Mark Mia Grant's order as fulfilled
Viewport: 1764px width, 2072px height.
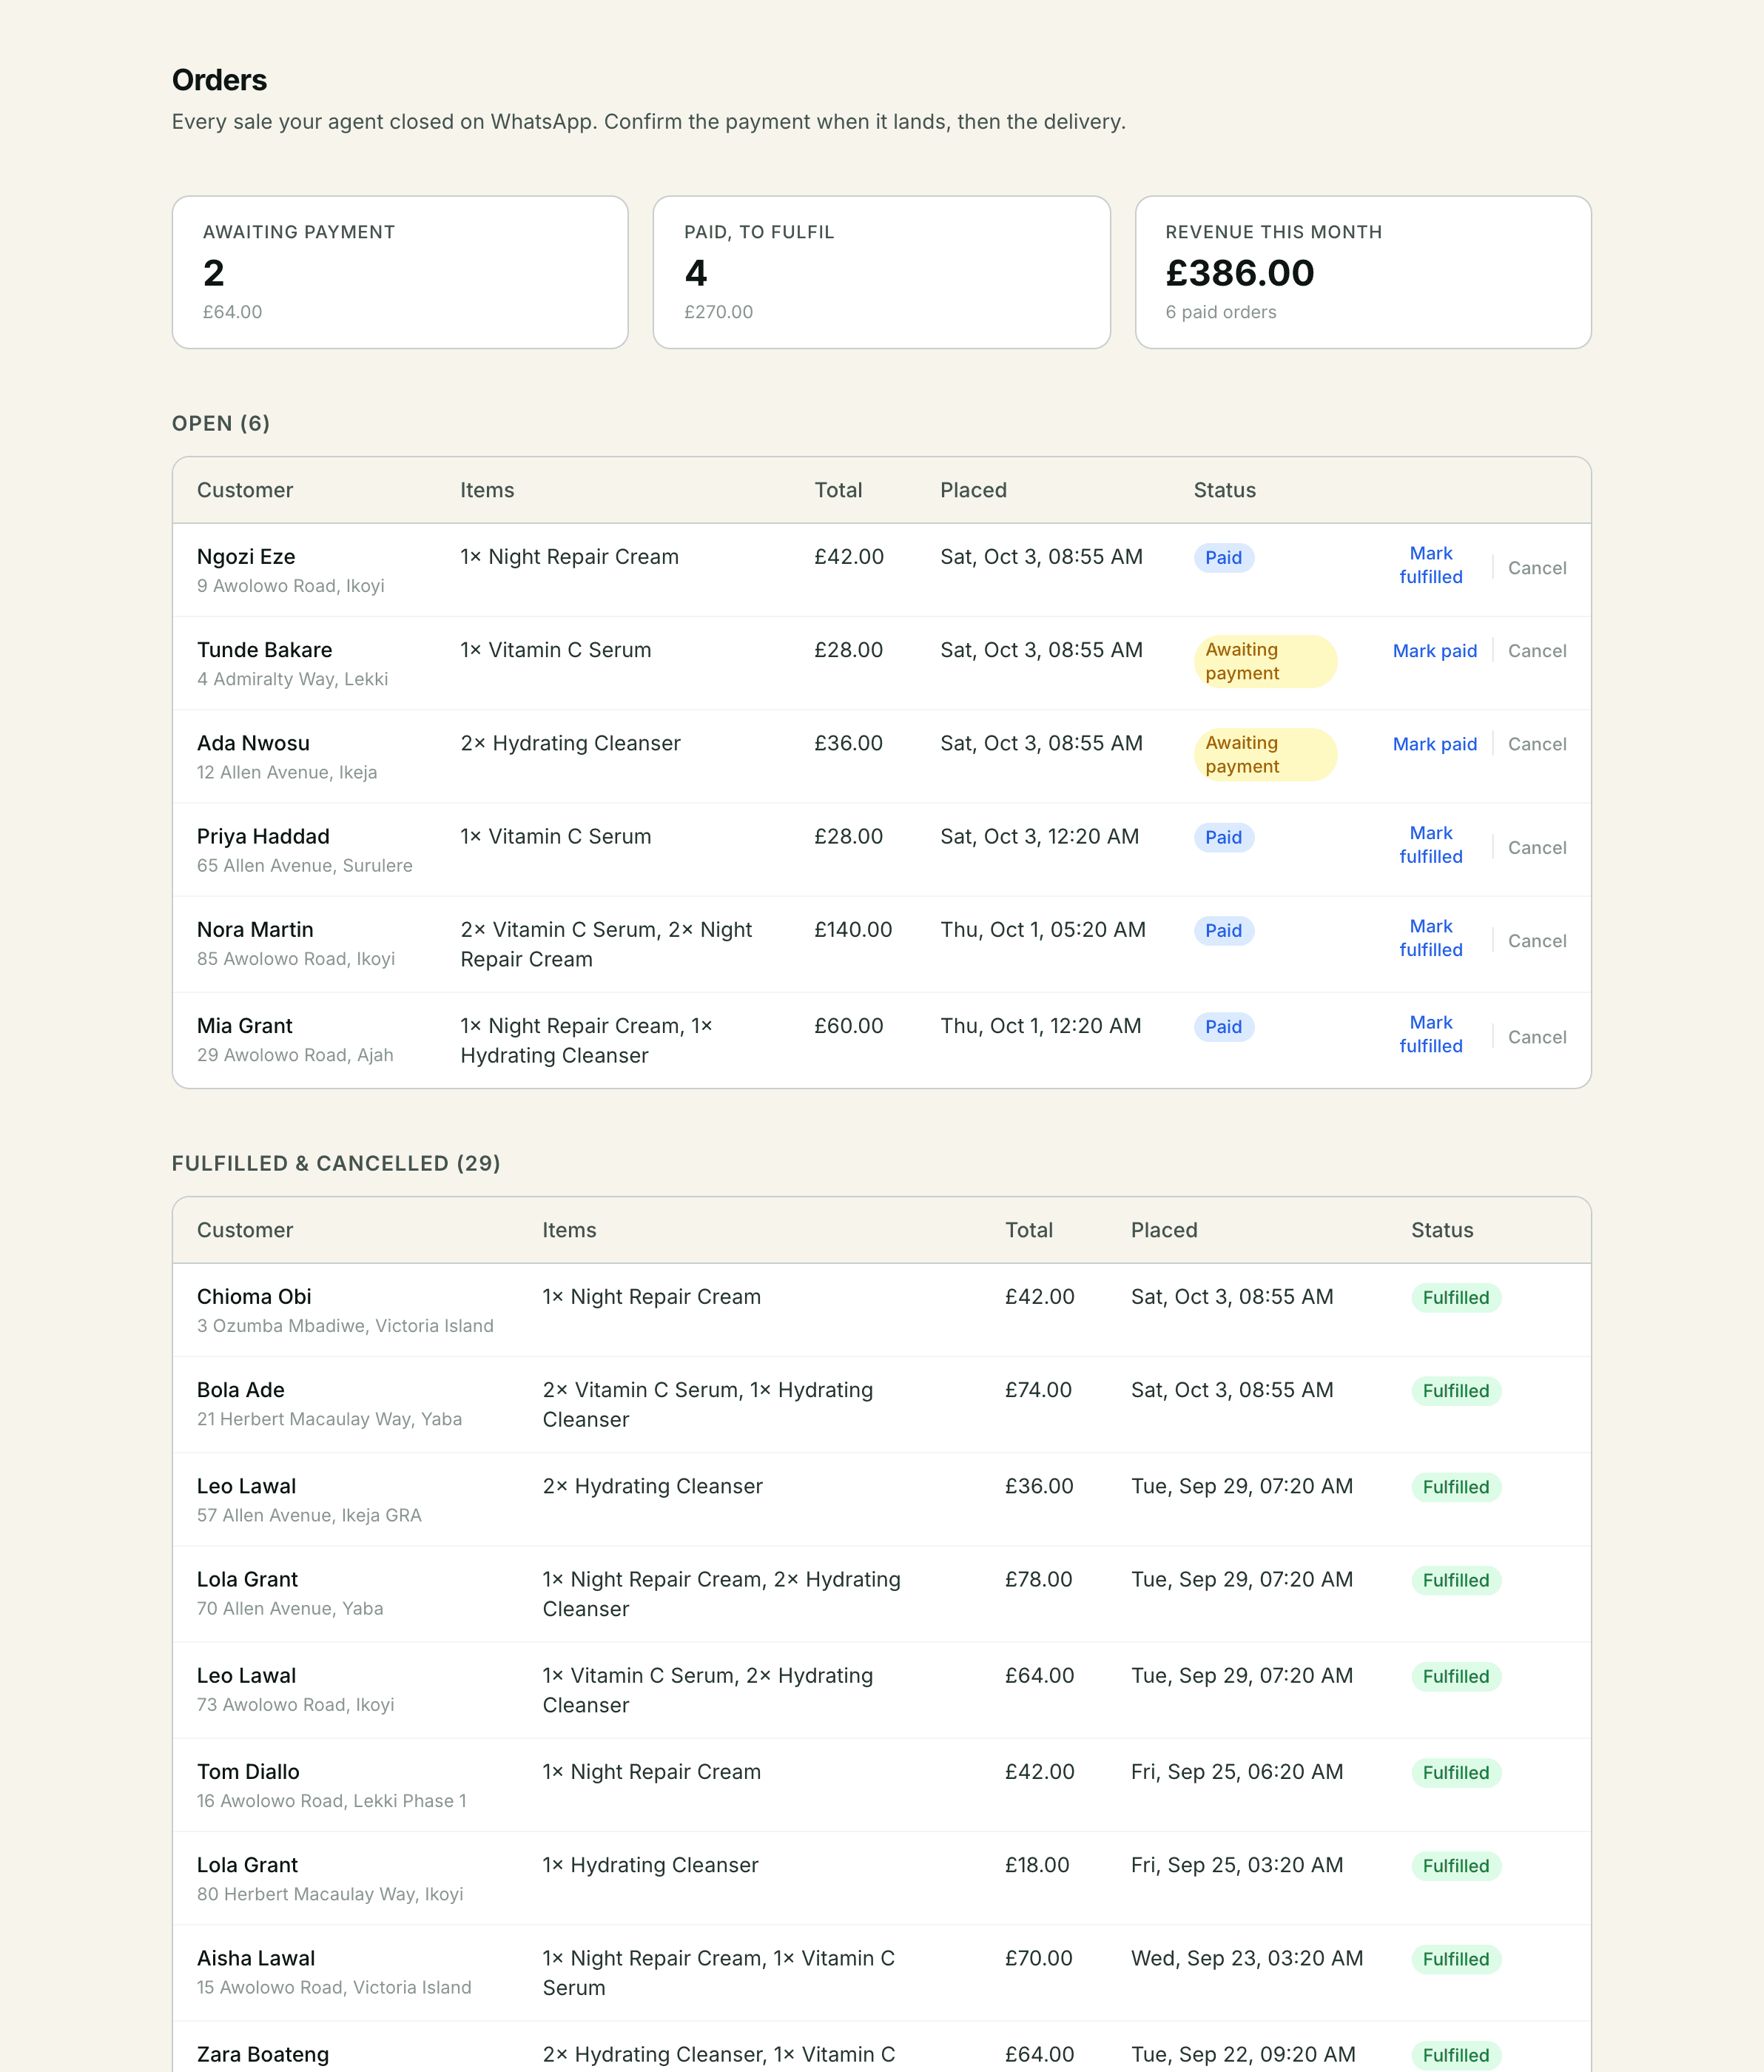1430,1034
